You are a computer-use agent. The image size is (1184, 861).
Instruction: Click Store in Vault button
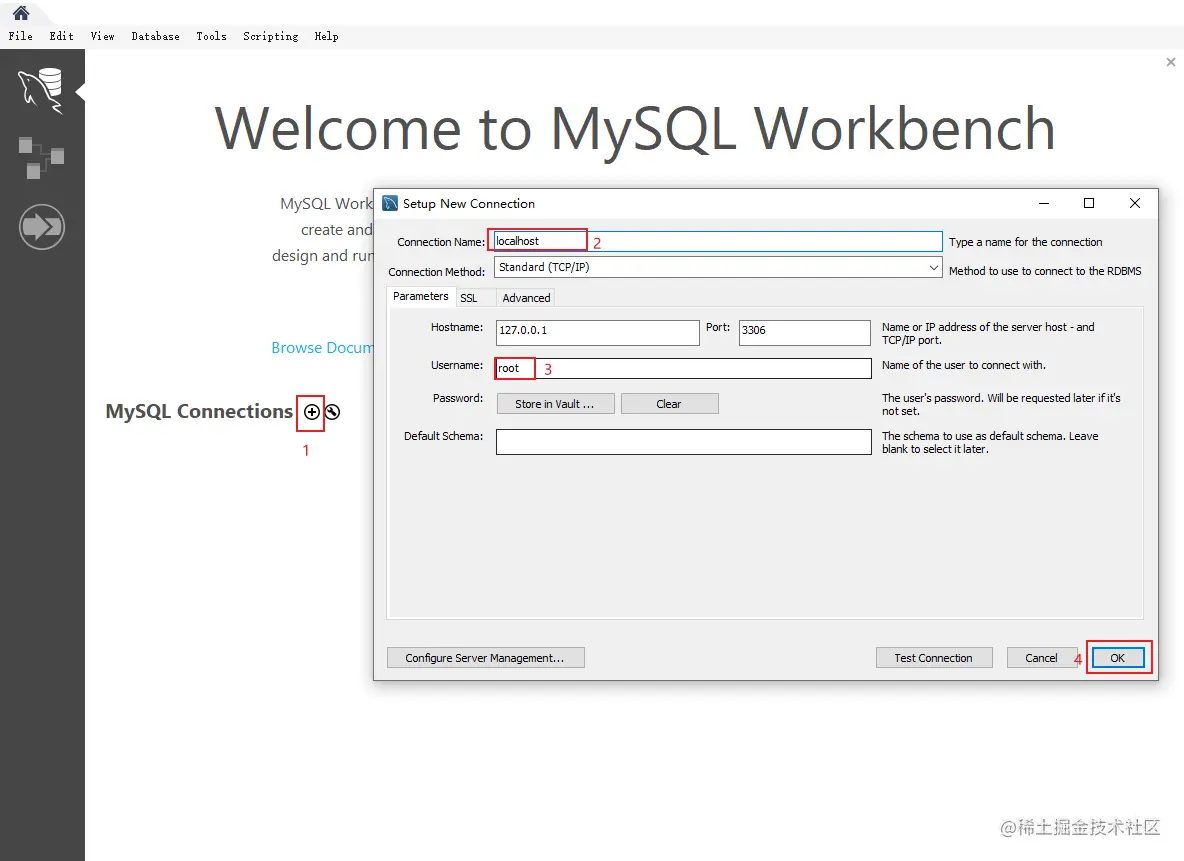[x=555, y=404]
